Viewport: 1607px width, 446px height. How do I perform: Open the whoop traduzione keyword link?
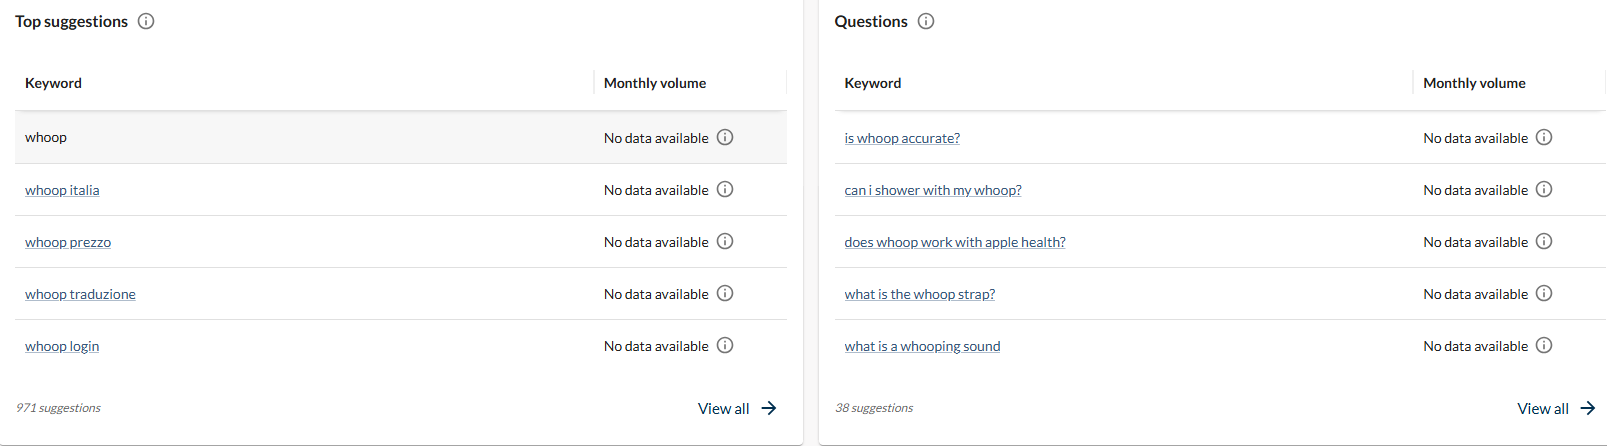coord(80,294)
